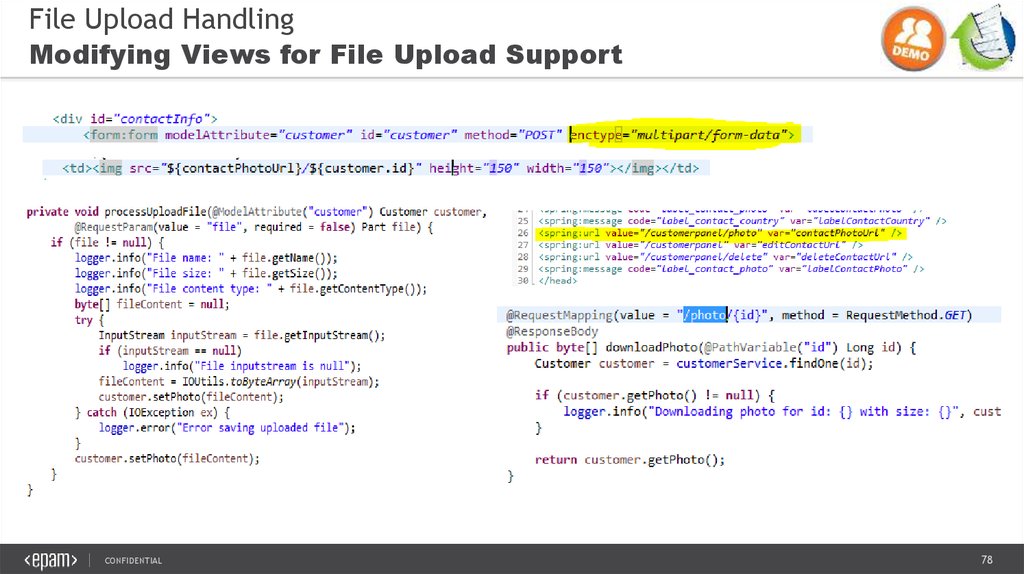Click line 25 label_contact_country spring:message
1024x574 pixels.
(742, 221)
